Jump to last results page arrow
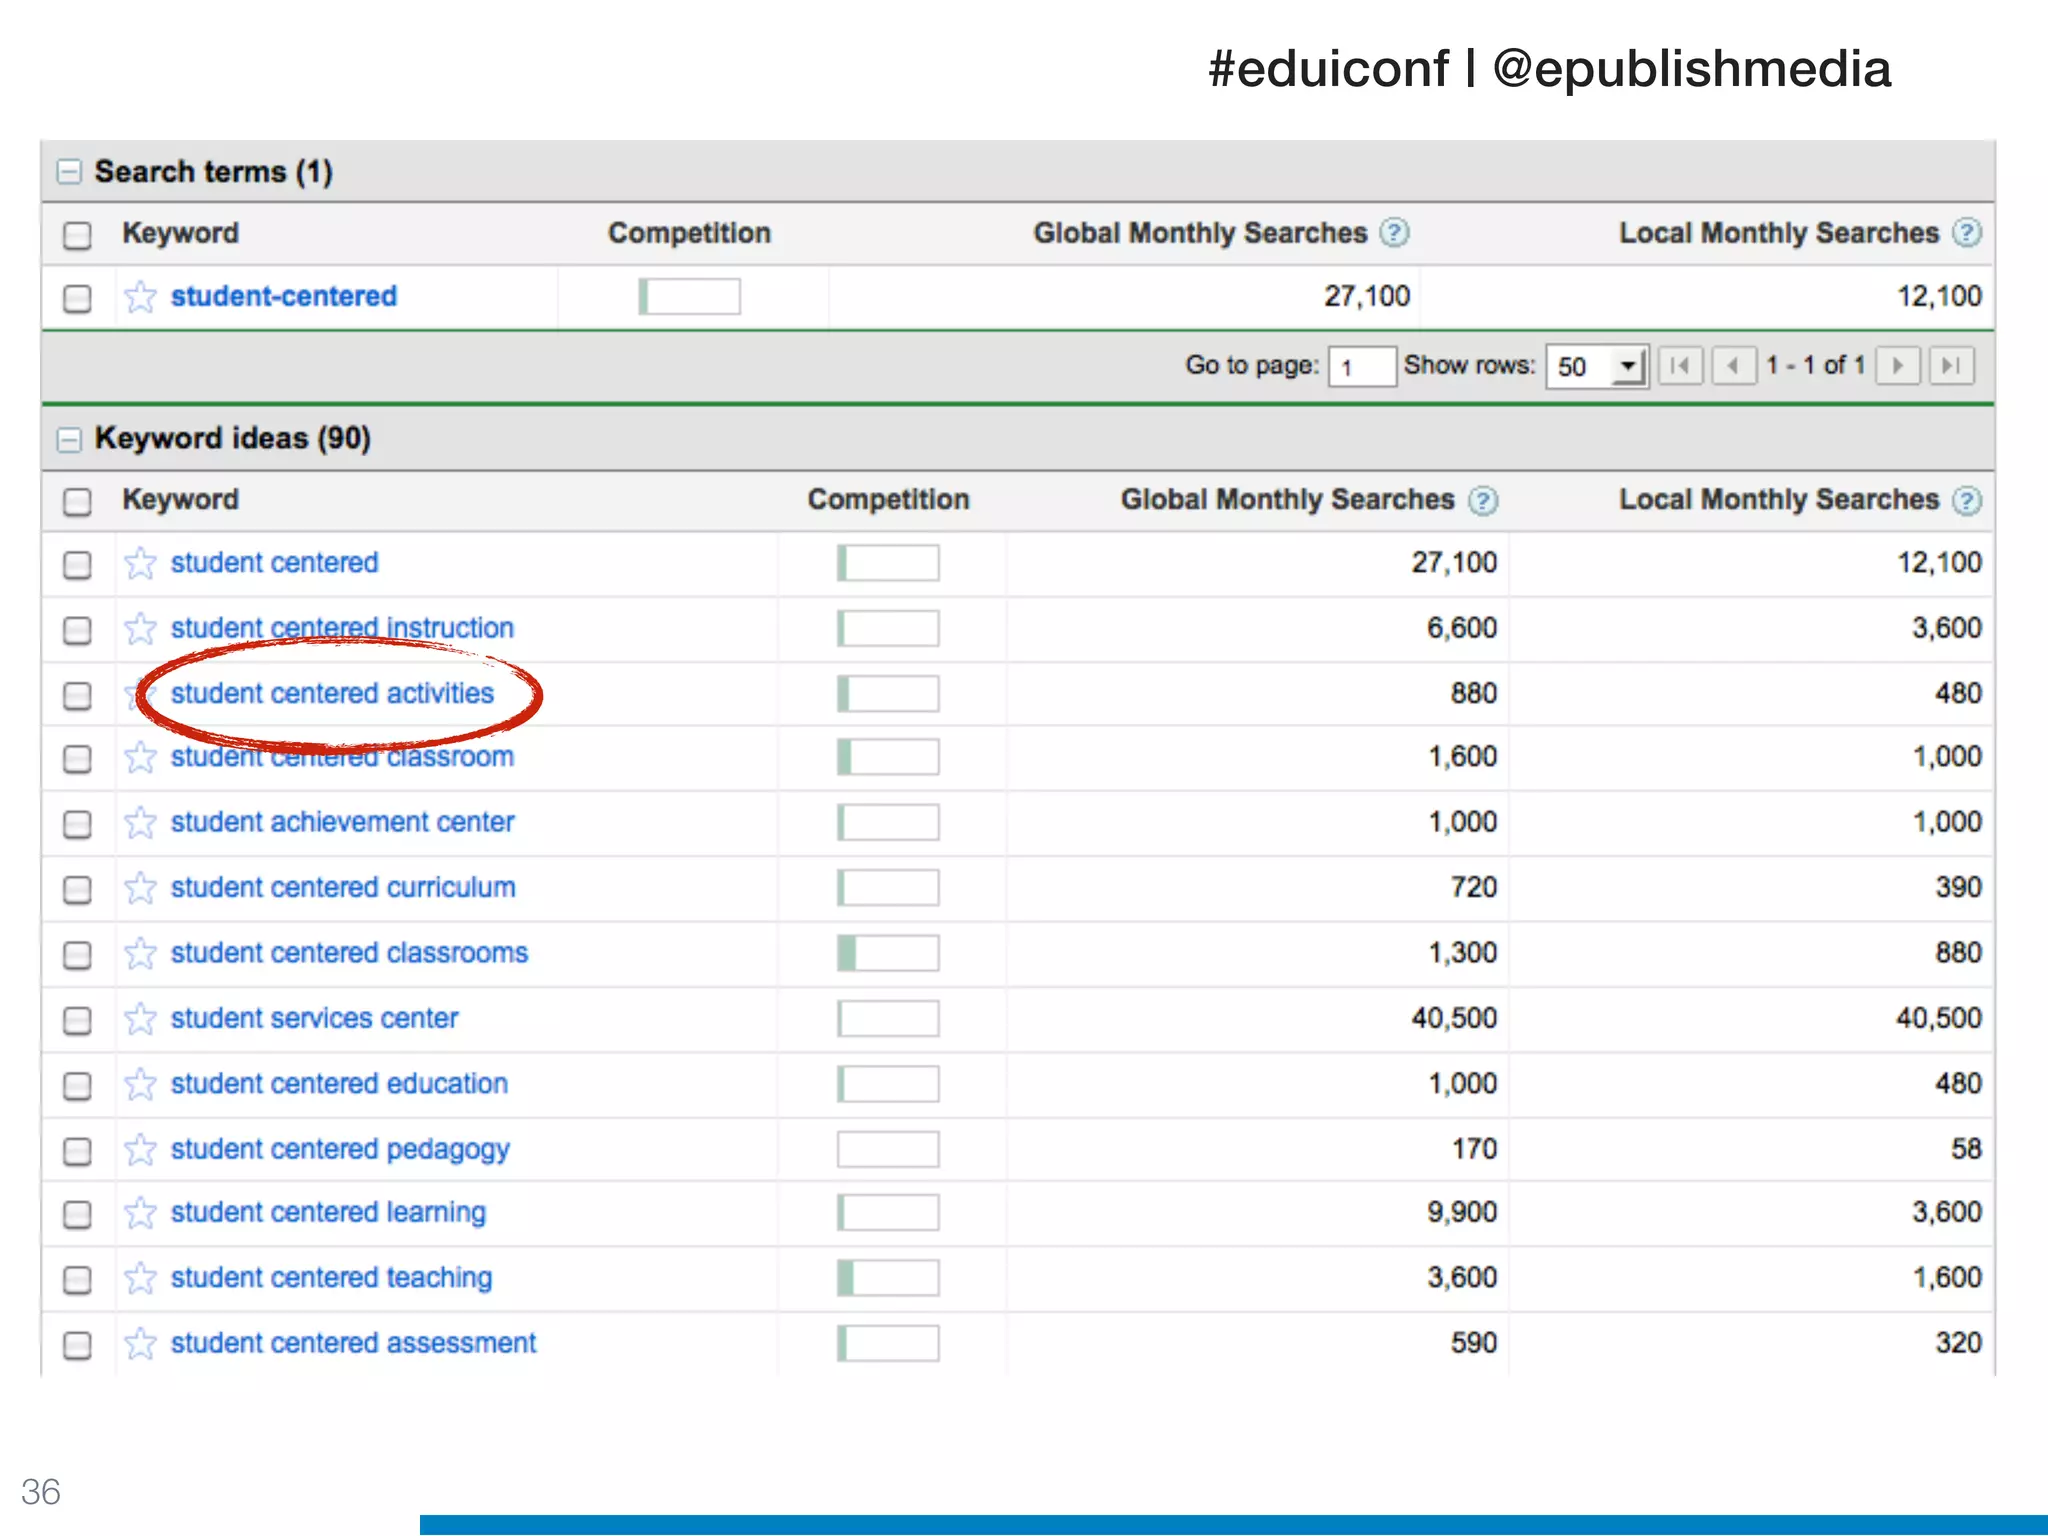The image size is (2048, 1536). [1950, 366]
